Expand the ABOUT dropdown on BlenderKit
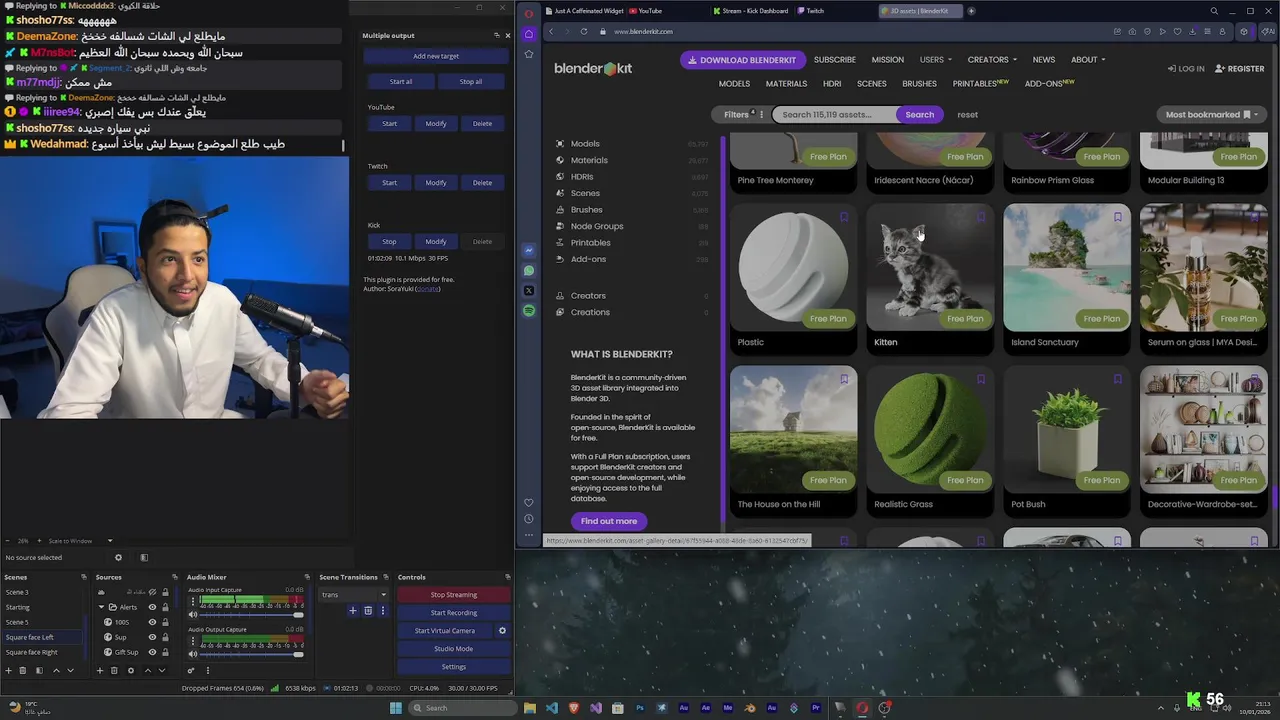The width and height of the screenshot is (1280, 720). pyautogui.click(x=1087, y=59)
